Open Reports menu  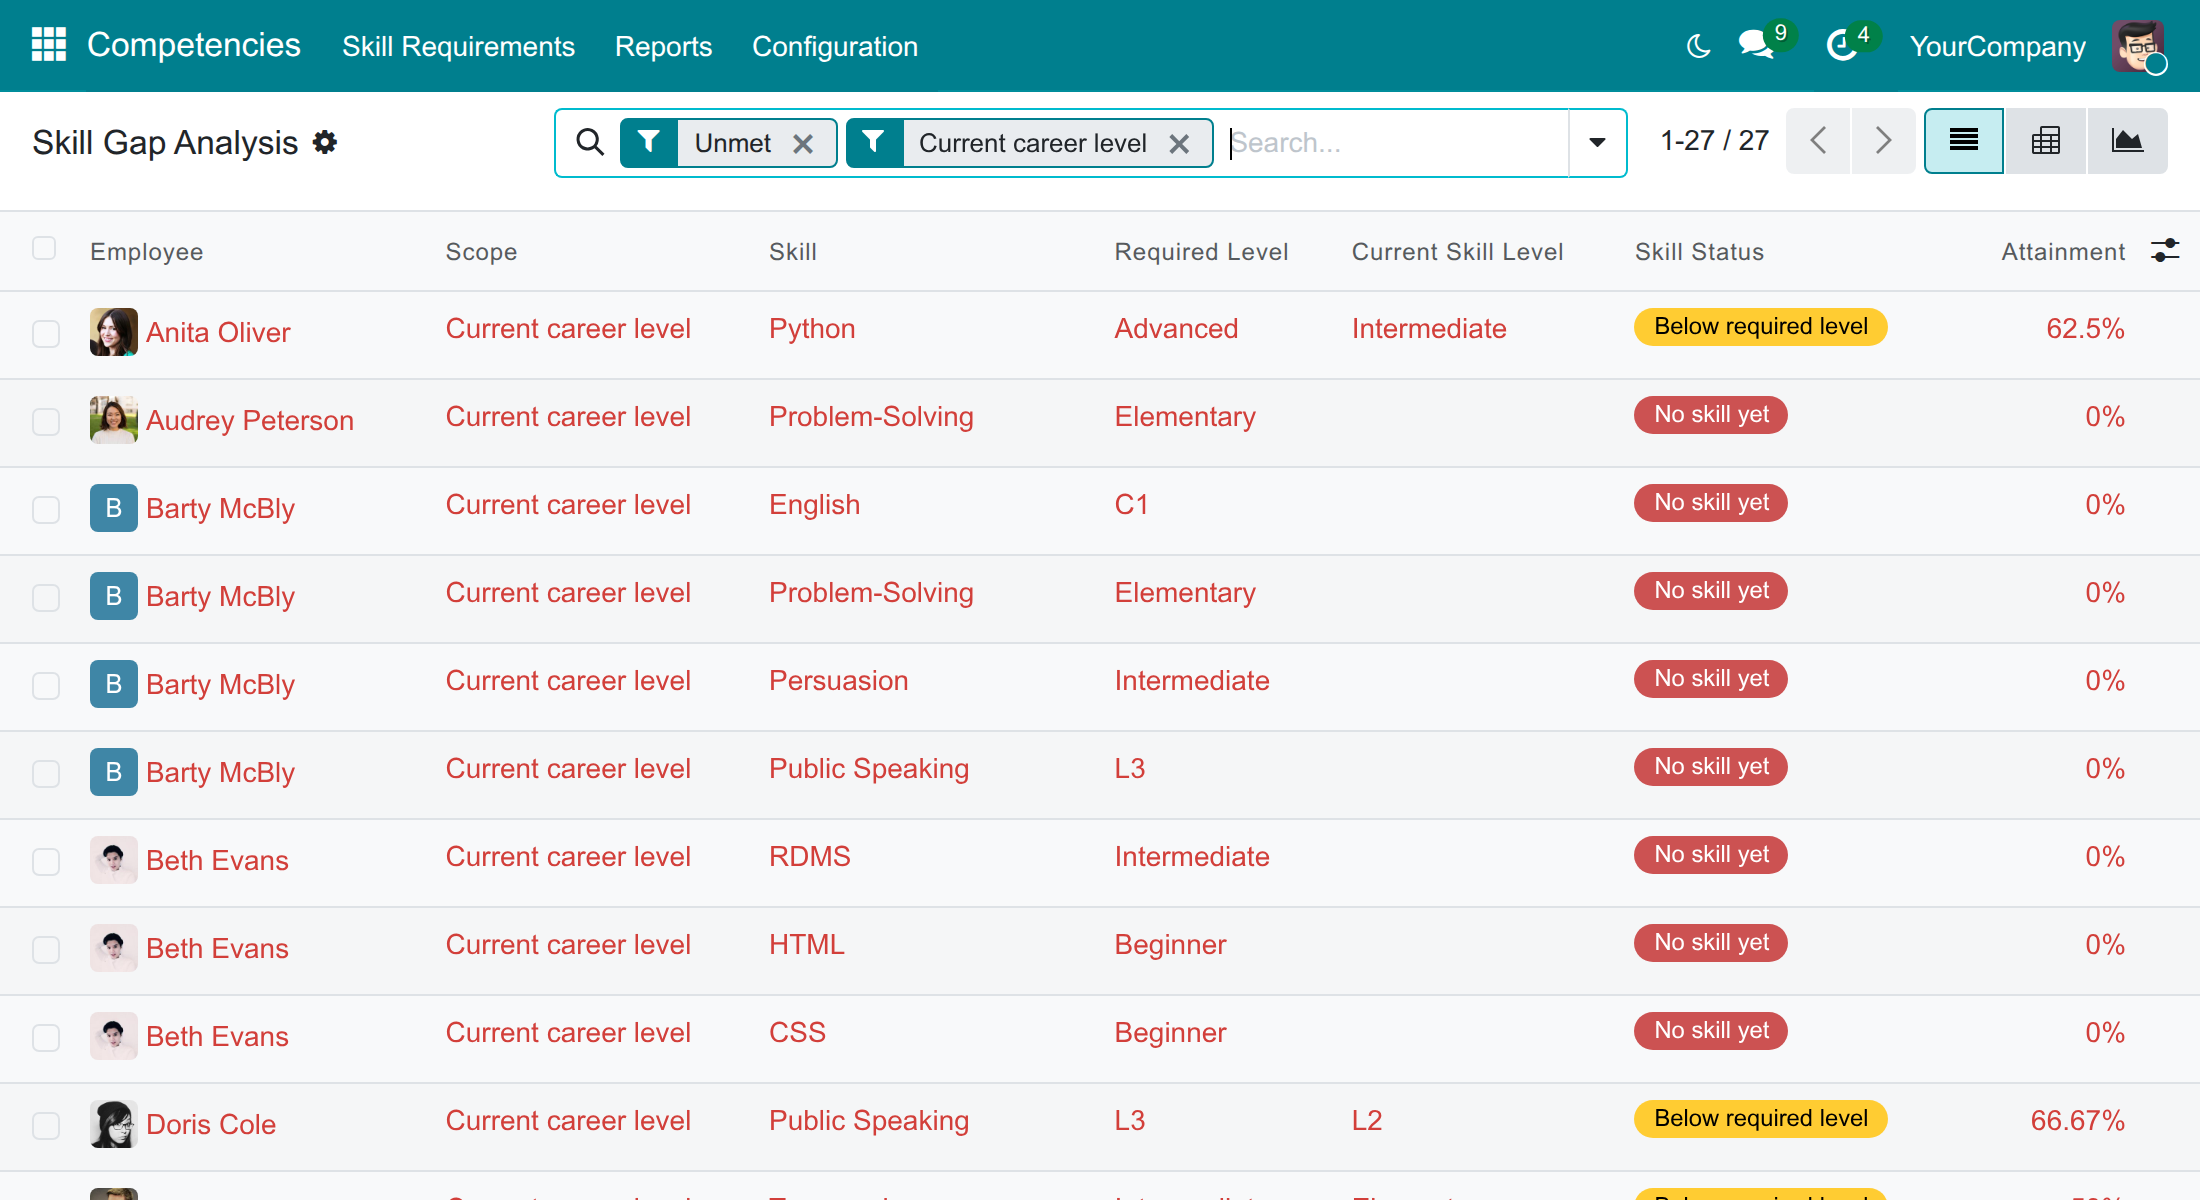coord(663,46)
